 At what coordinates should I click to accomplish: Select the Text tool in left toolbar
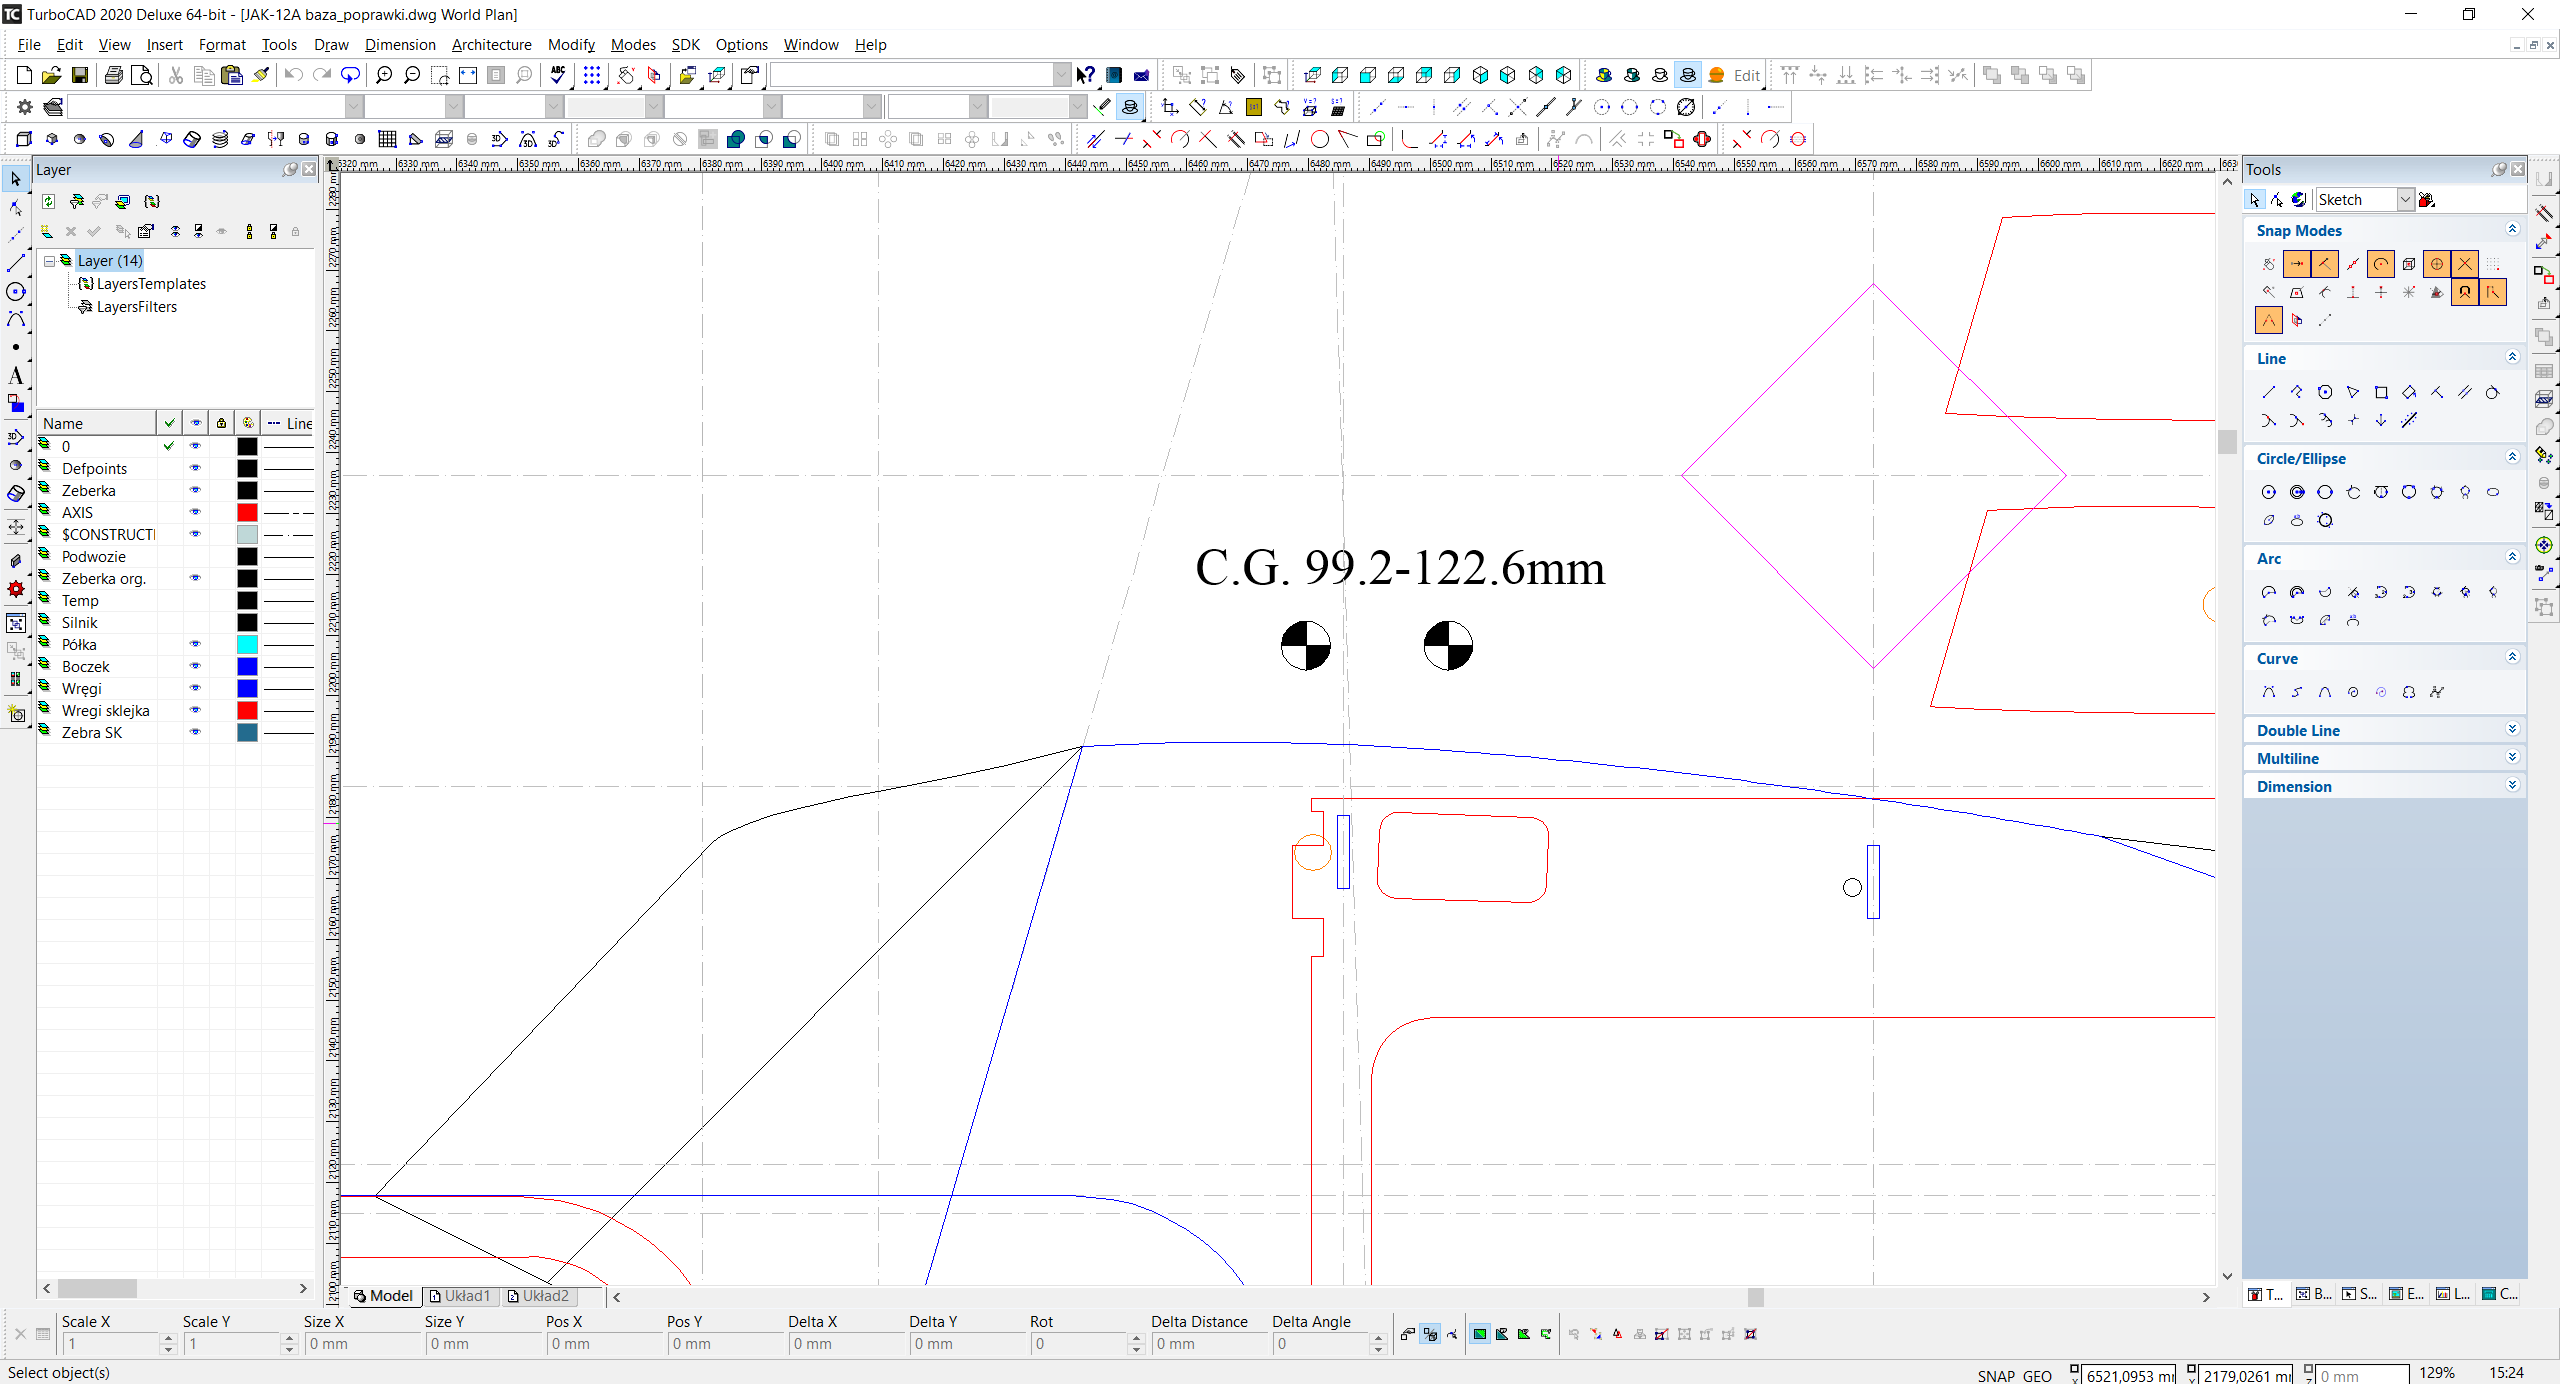(x=16, y=376)
